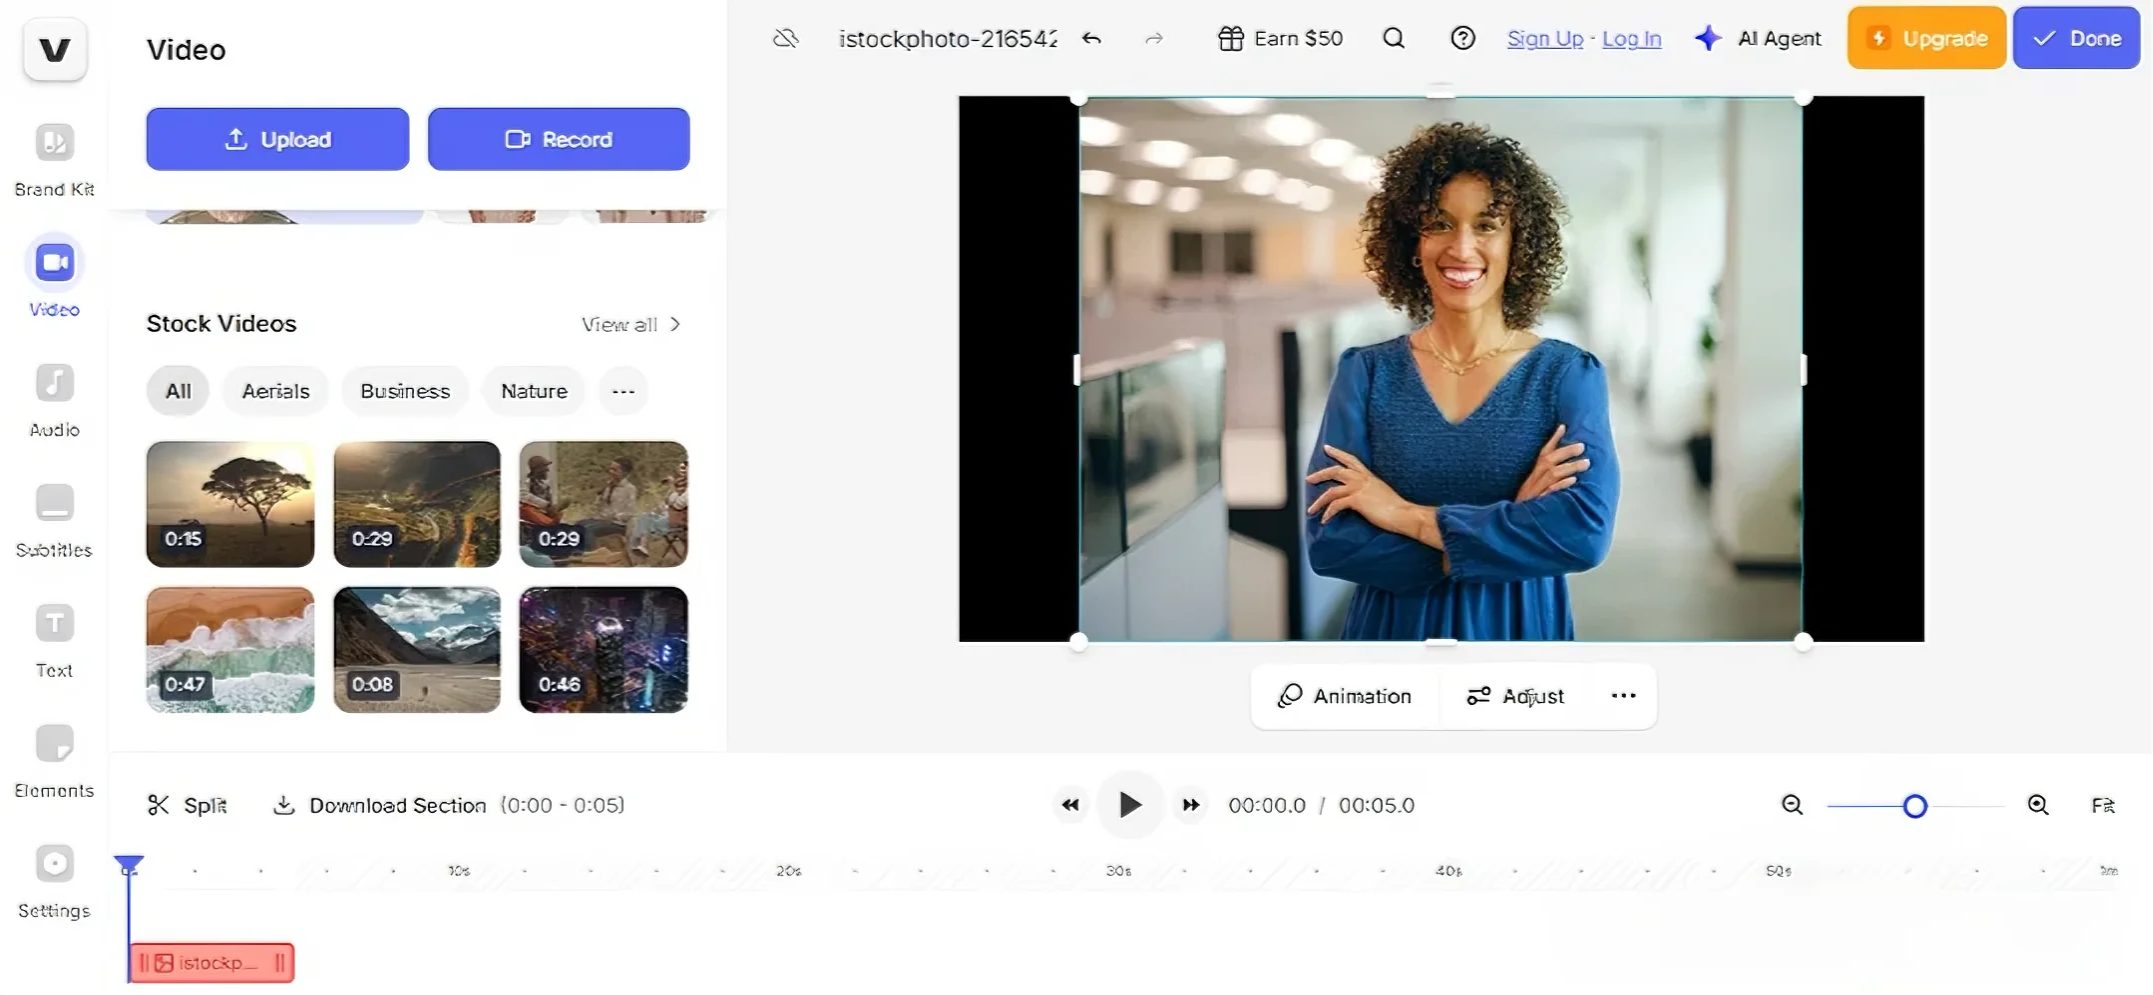Image resolution: width=2153 pixels, height=995 pixels.
Task: Click the Done button
Action: tap(2076, 38)
